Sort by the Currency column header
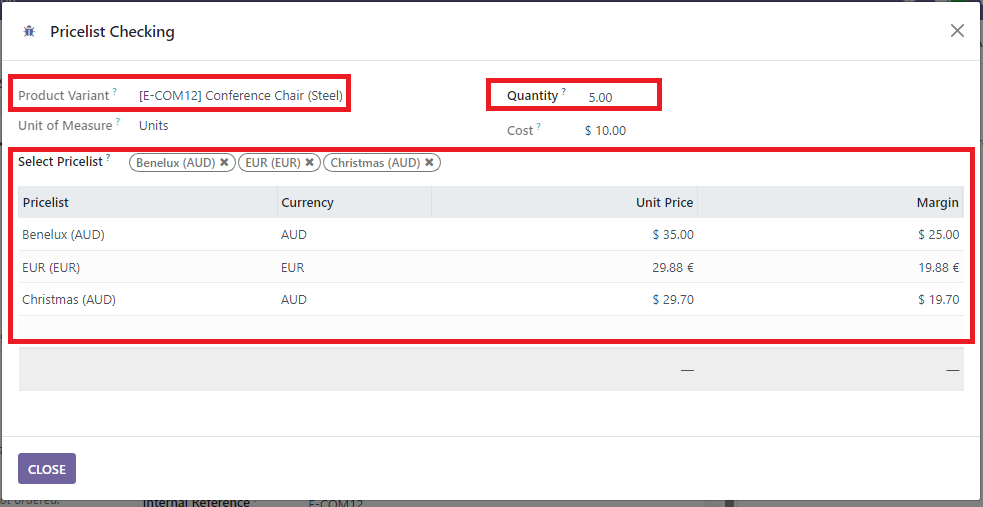The height and width of the screenshot is (507, 983). coord(307,202)
